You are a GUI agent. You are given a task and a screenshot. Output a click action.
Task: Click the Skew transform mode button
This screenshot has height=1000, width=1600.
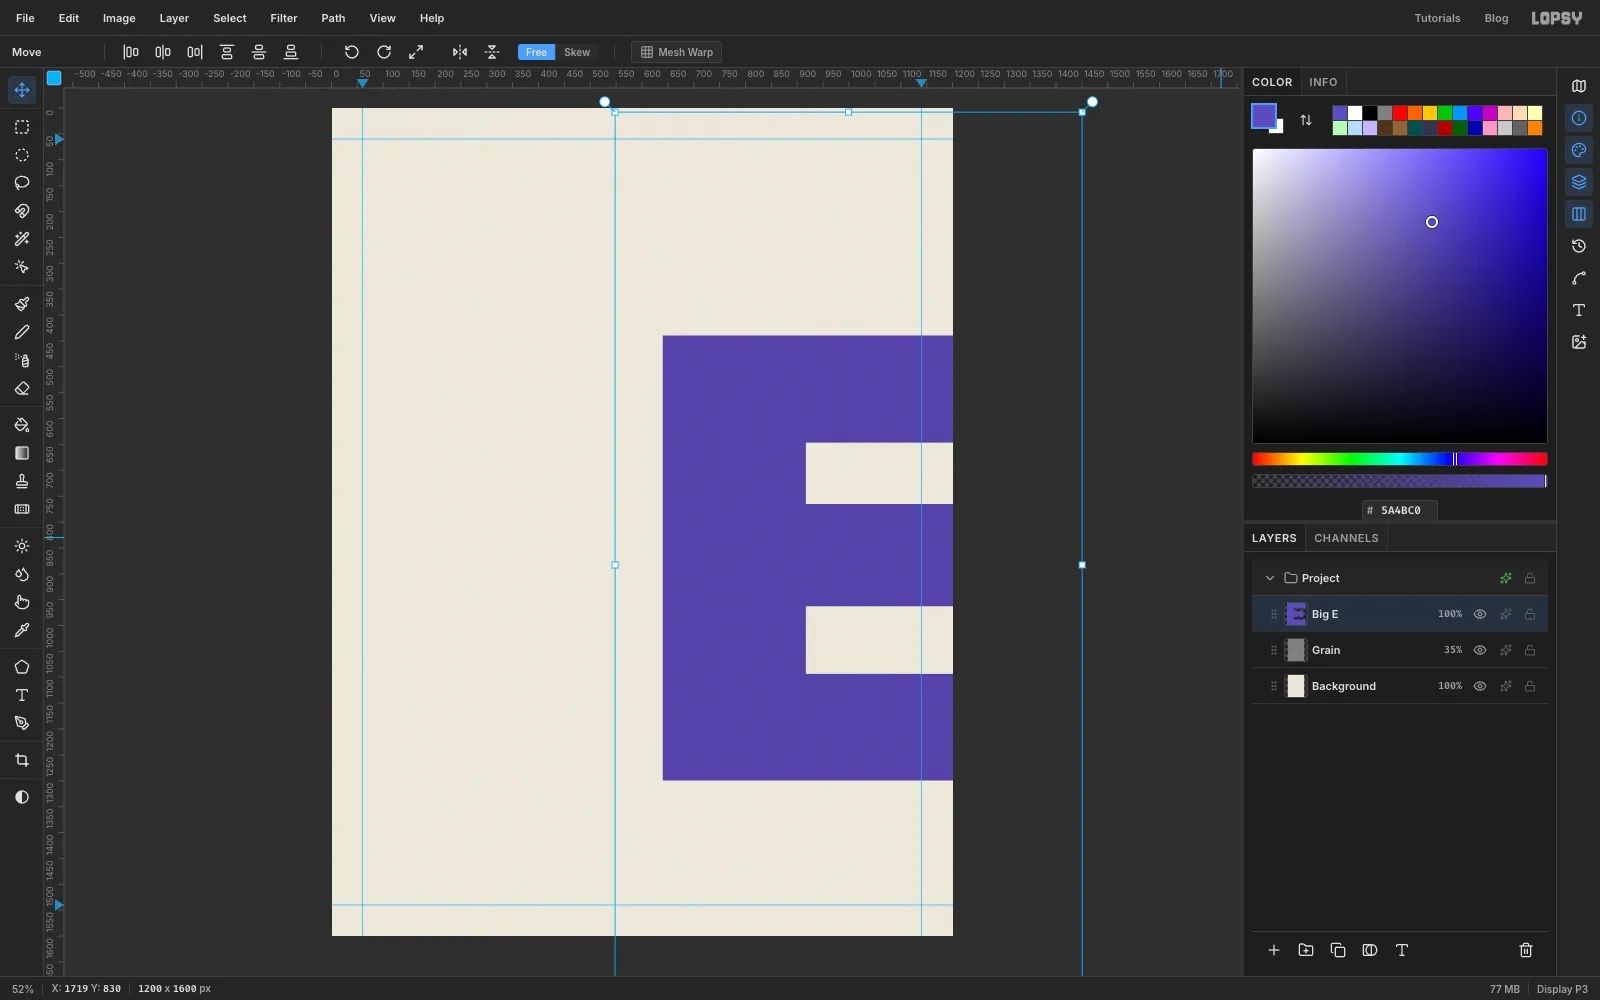(x=577, y=52)
